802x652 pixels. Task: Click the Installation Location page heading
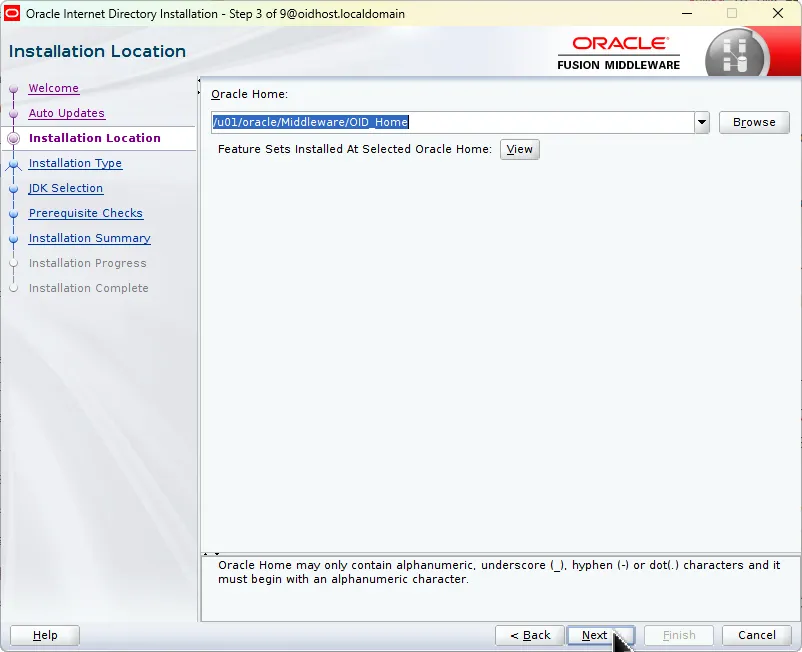coord(97,51)
